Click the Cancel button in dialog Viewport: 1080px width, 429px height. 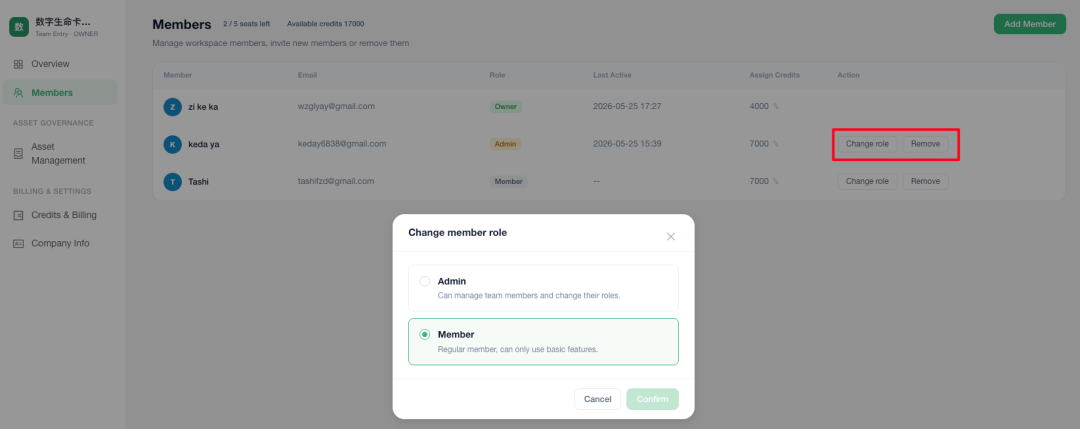(x=597, y=399)
